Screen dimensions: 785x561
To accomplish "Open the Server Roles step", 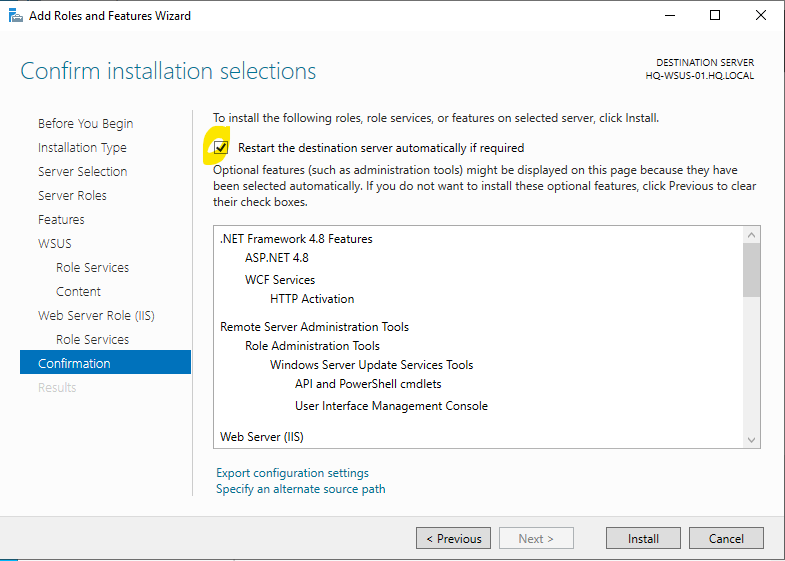I will click(72, 196).
